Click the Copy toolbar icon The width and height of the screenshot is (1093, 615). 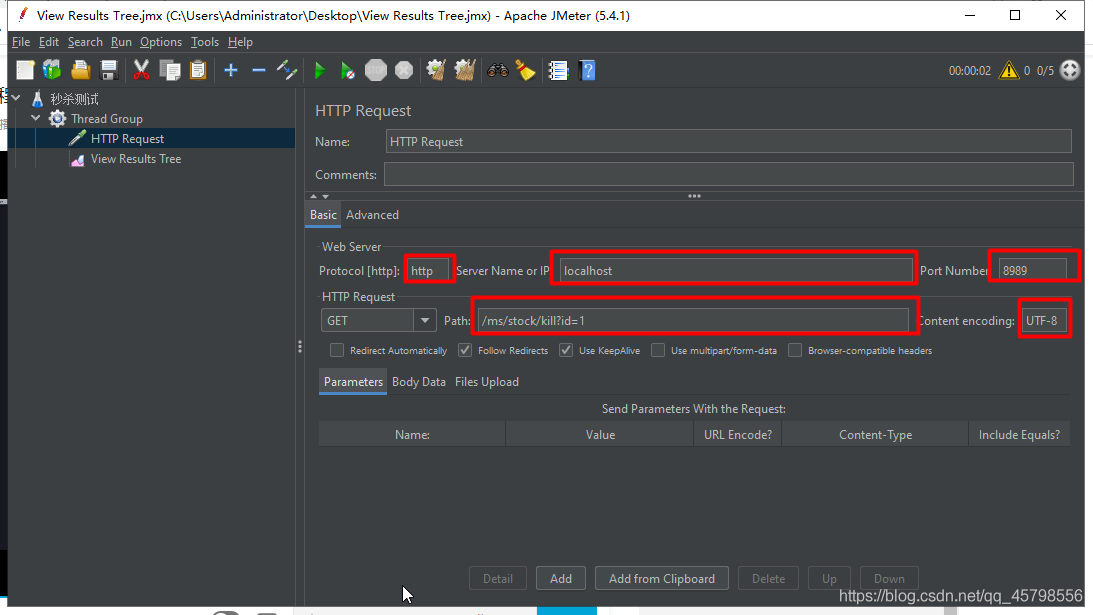(170, 70)
